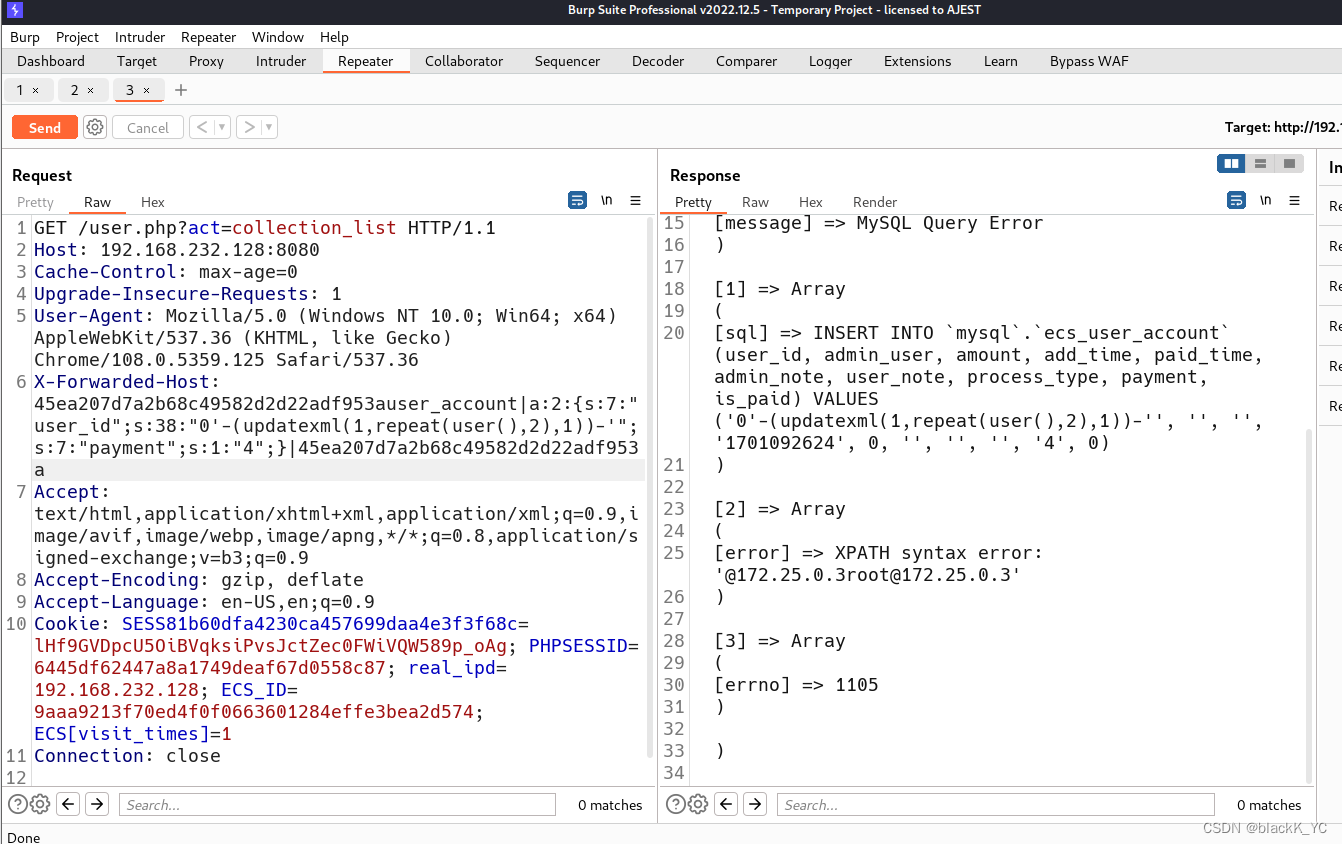Go forward to next request arrow
The height and width of the screenshot is (844, 1342).
pyautogui.click(x=249, y=127)
